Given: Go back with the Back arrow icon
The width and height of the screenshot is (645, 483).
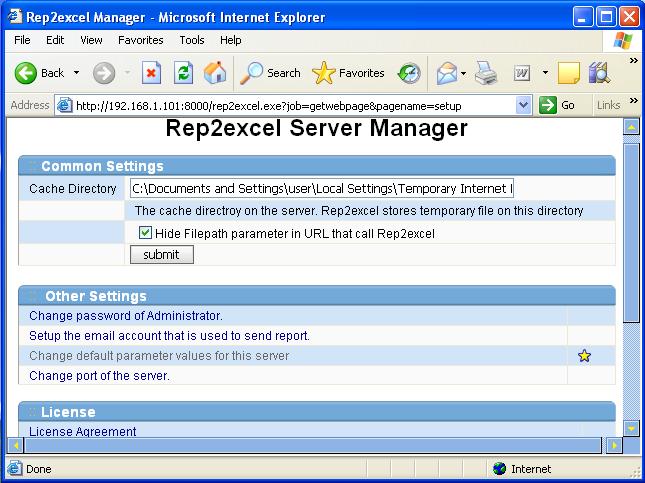Looking at the screenshot, I should click(26, 73).
